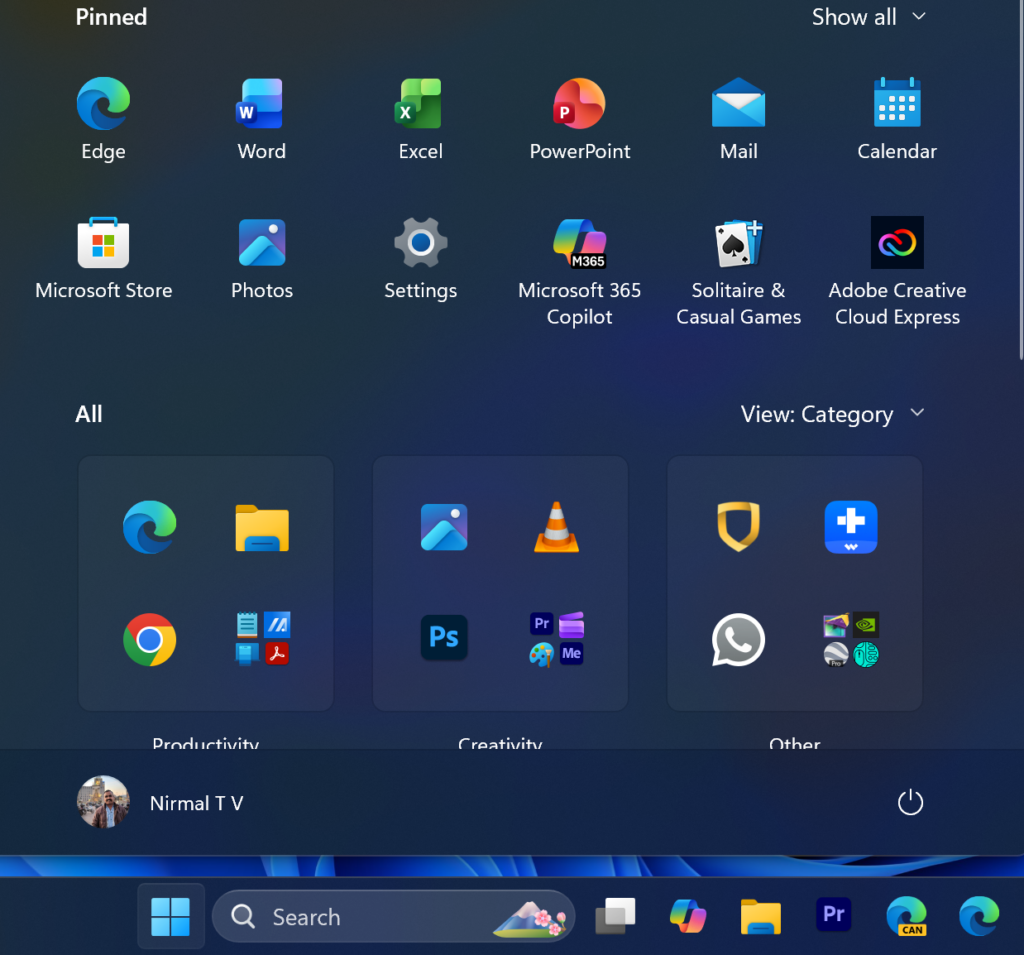Click the power button

coord(909,803)
